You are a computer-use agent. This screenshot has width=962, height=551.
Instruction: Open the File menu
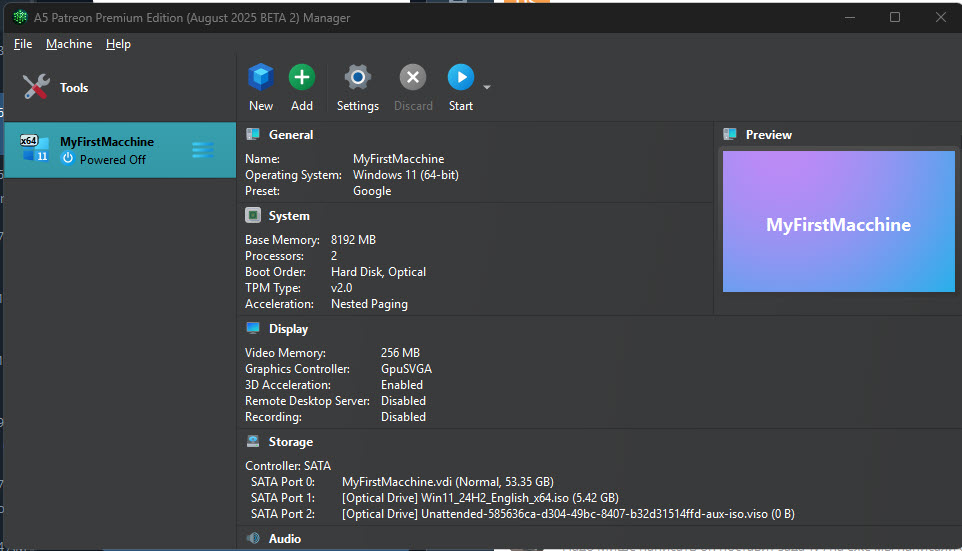point(23,44)
